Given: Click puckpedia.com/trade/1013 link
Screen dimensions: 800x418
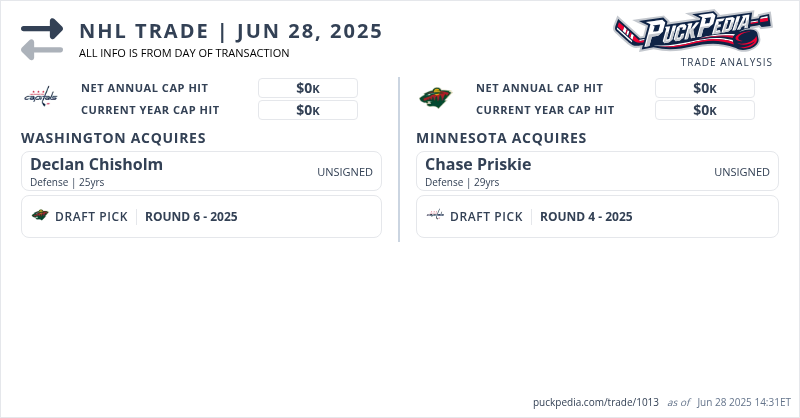Looking at the screenshot, I should [596, 402].
